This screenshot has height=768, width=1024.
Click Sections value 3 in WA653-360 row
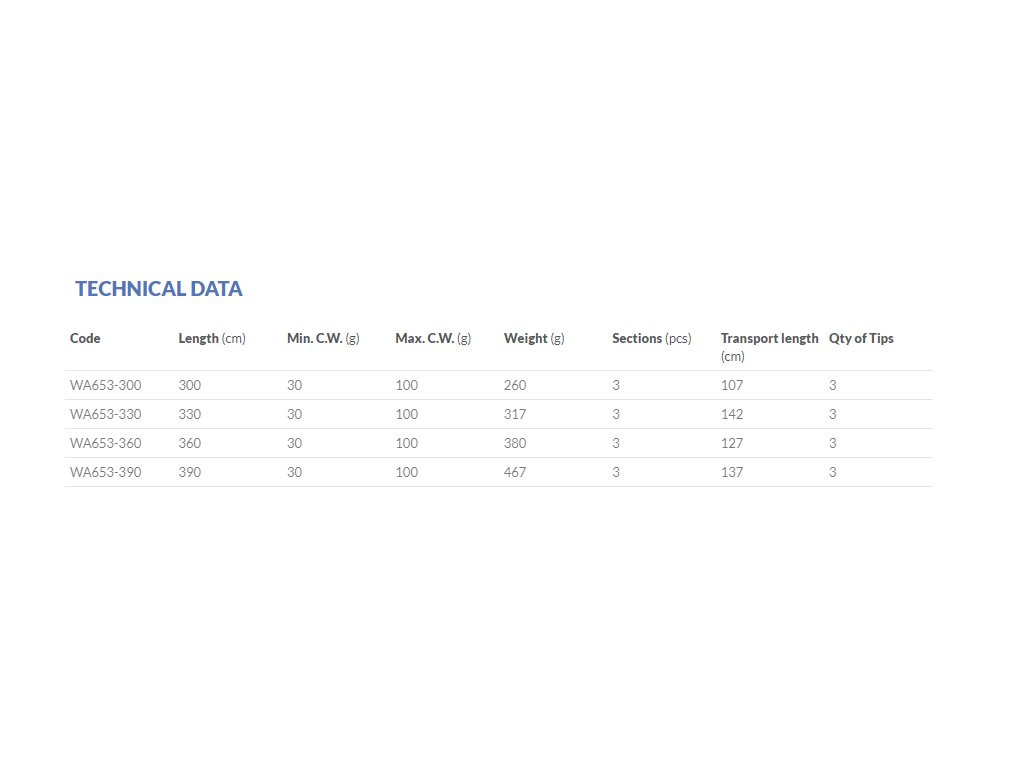tap(616, 443)
